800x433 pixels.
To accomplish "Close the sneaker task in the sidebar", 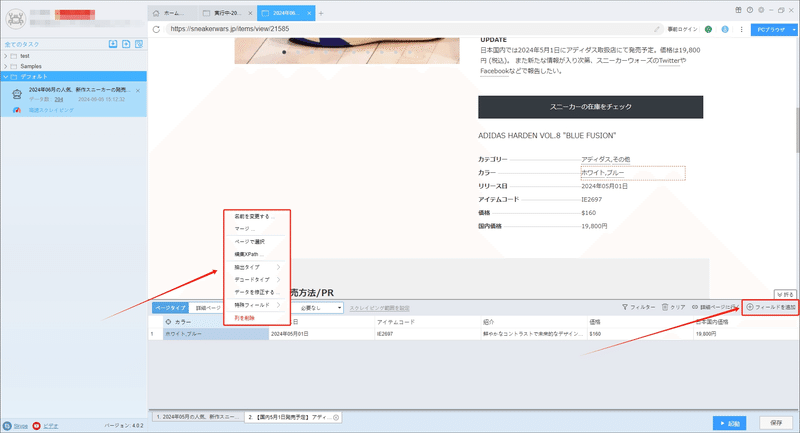I will (x=138, y=91).
